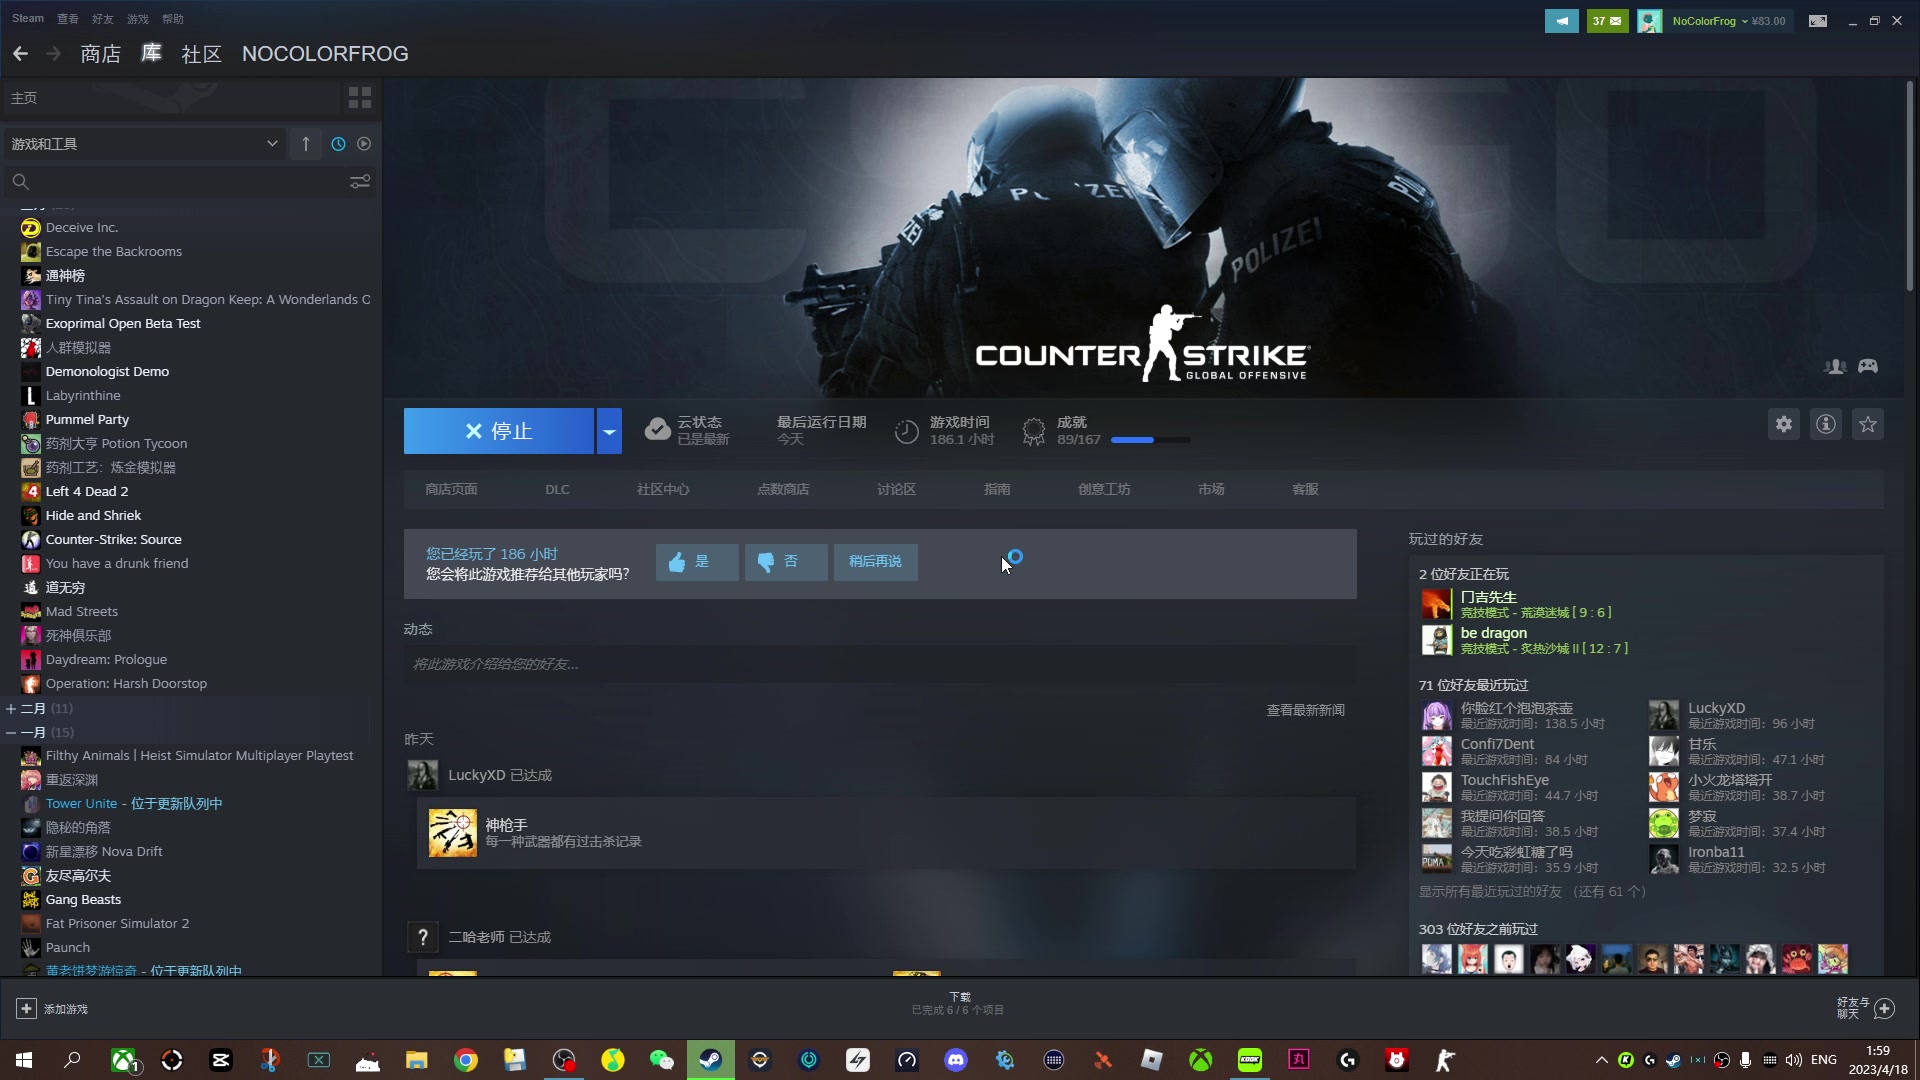The image size is (1920, 1080).
Task: Open the 查看 menu
Action: point(68,19)
